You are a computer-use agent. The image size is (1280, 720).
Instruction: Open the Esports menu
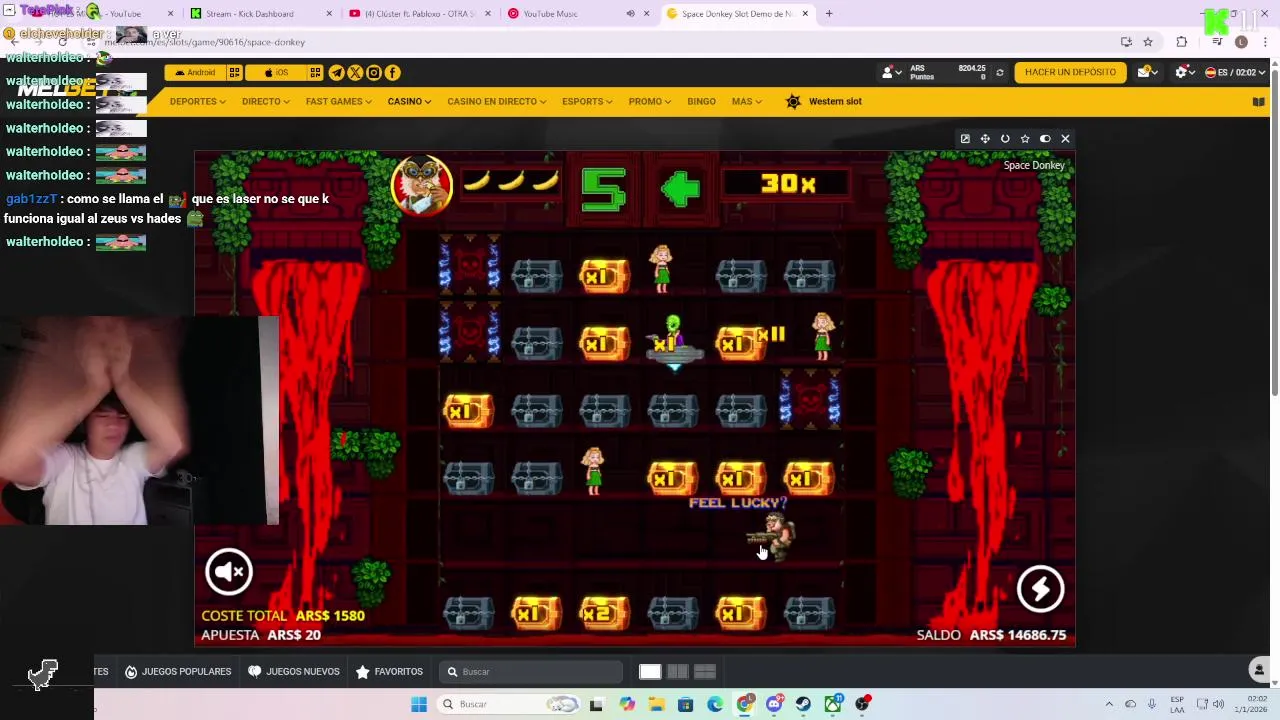pyautogui.click(x=587, y=101)
